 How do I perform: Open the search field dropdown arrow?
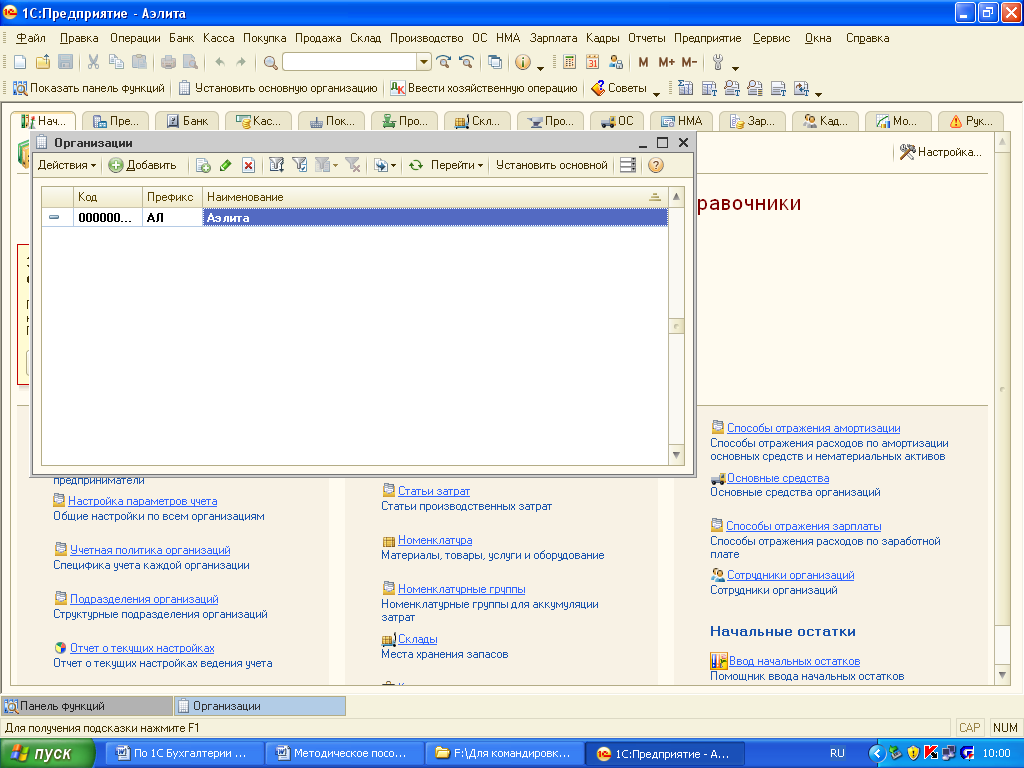(424, 62)
